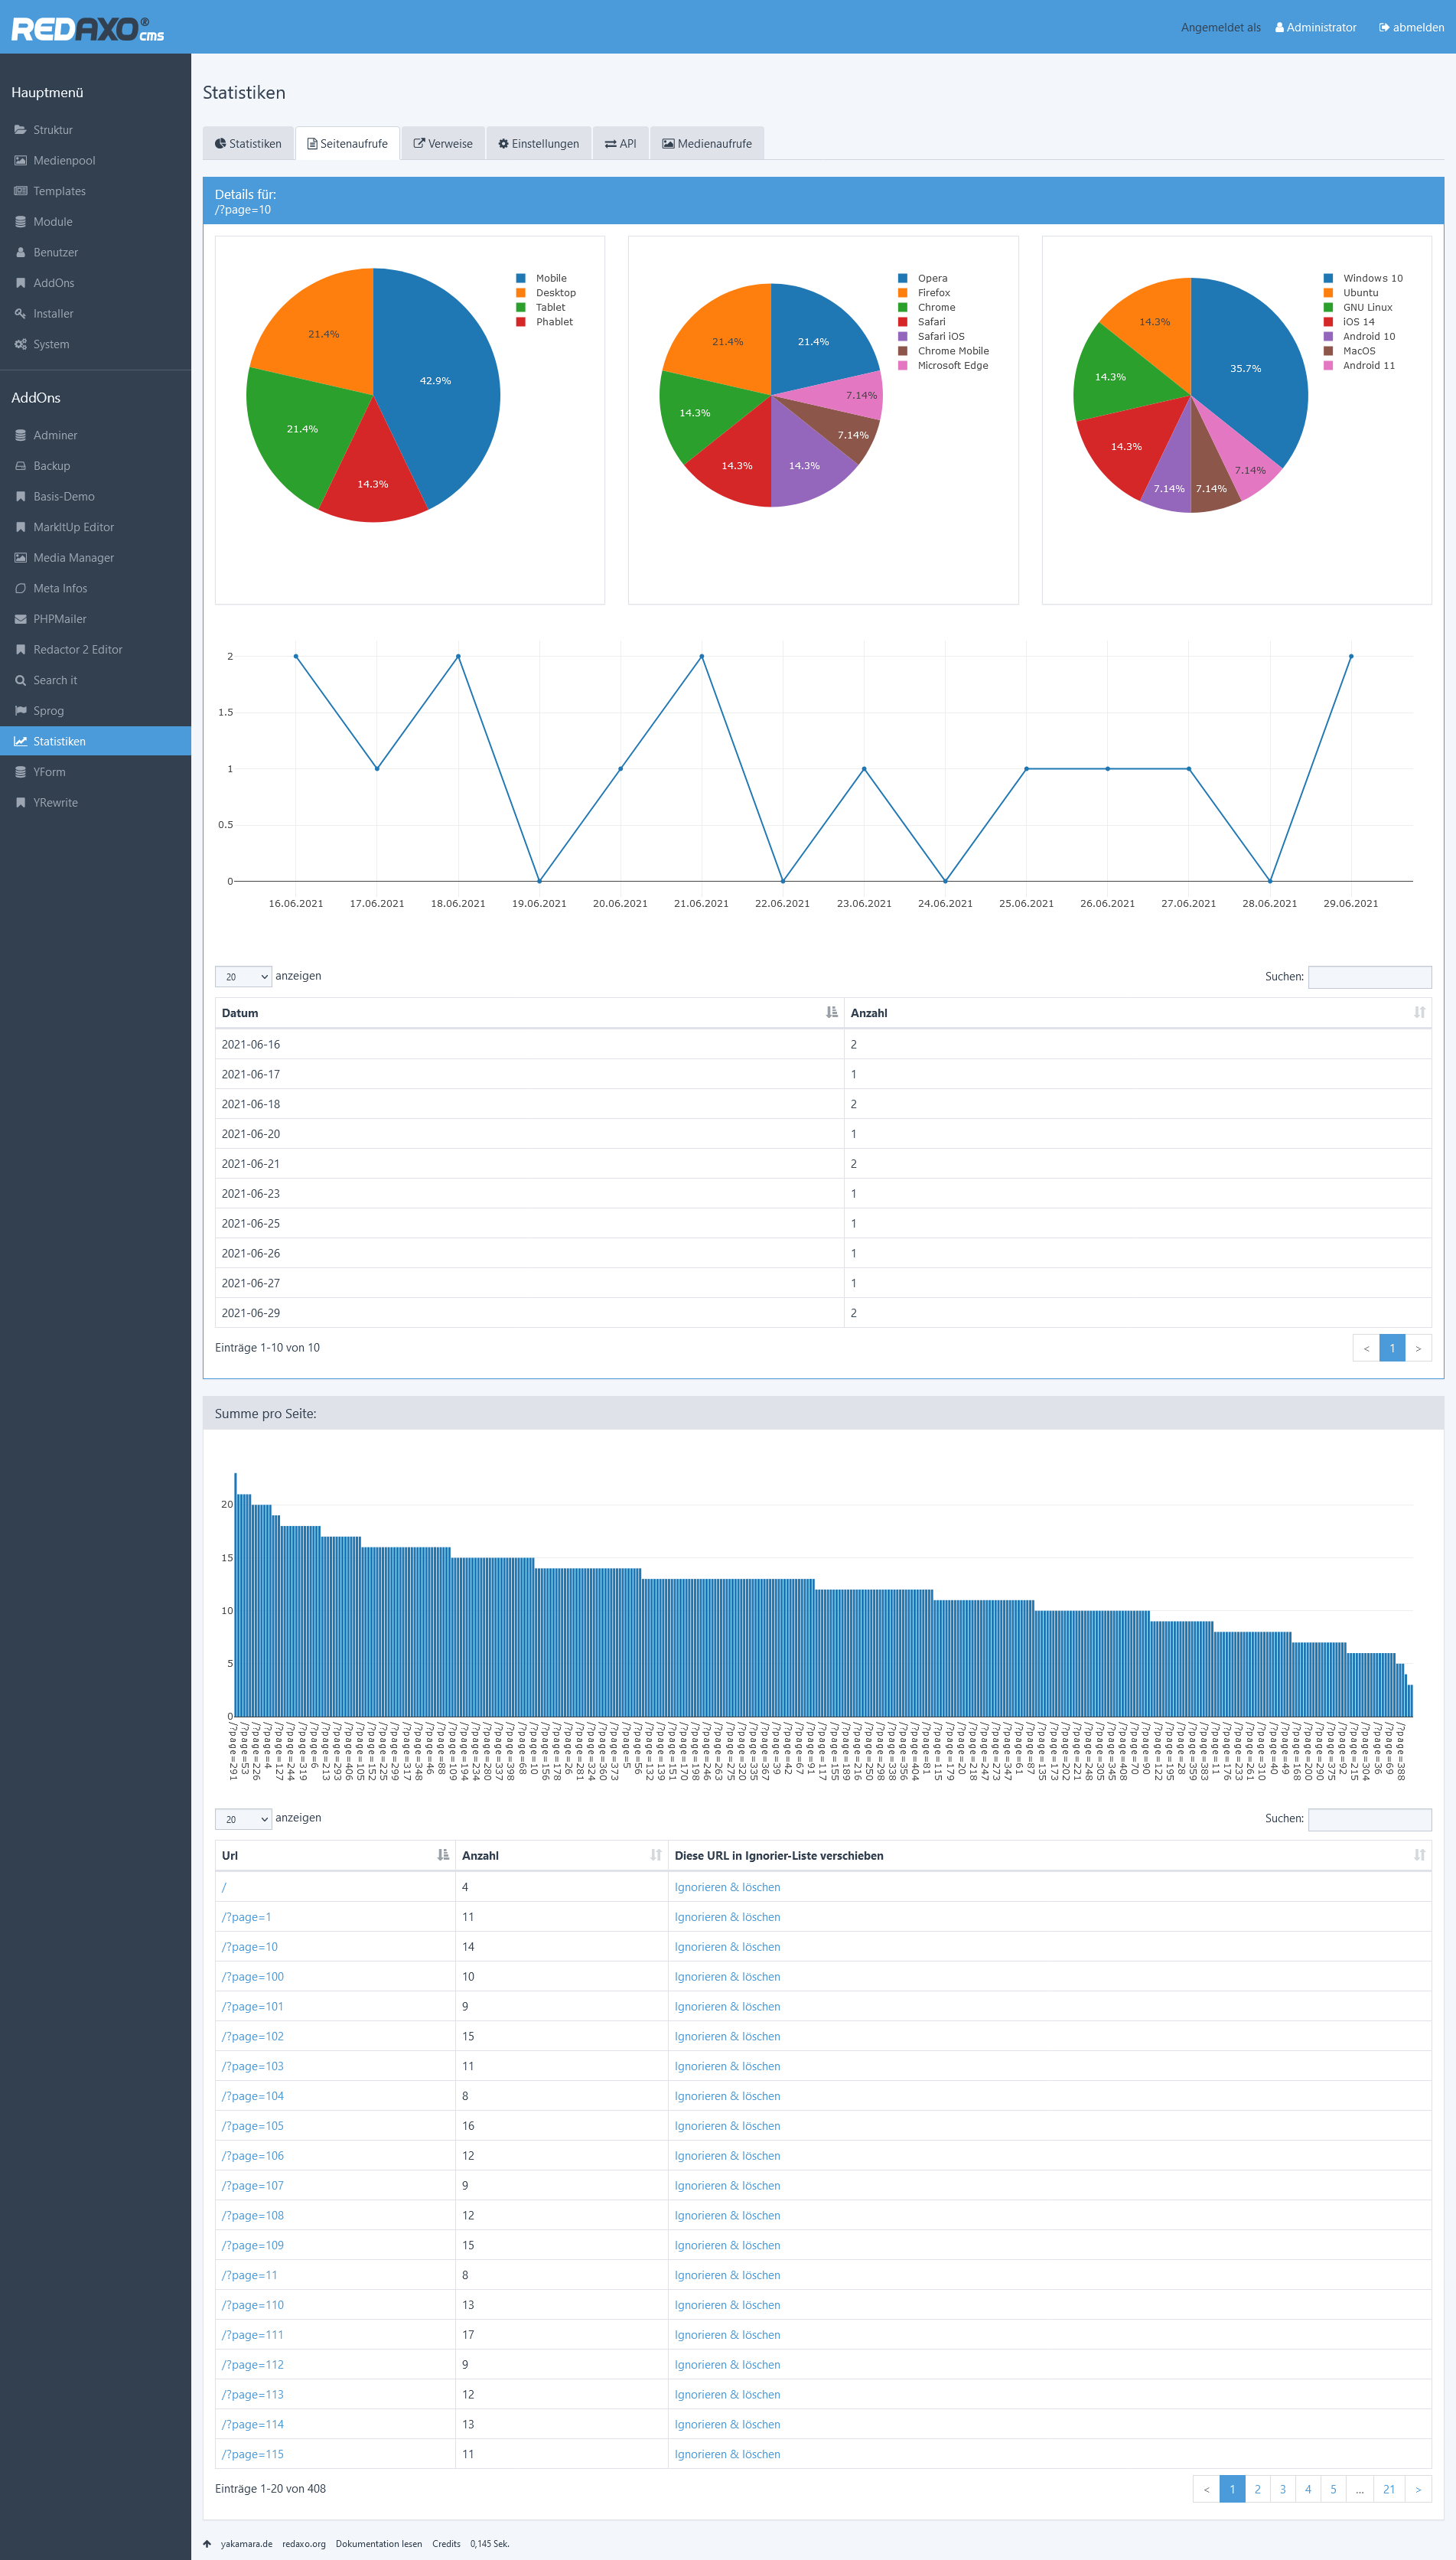Click Ignorieren & löschen for /?page=100

pos(727,1977)
